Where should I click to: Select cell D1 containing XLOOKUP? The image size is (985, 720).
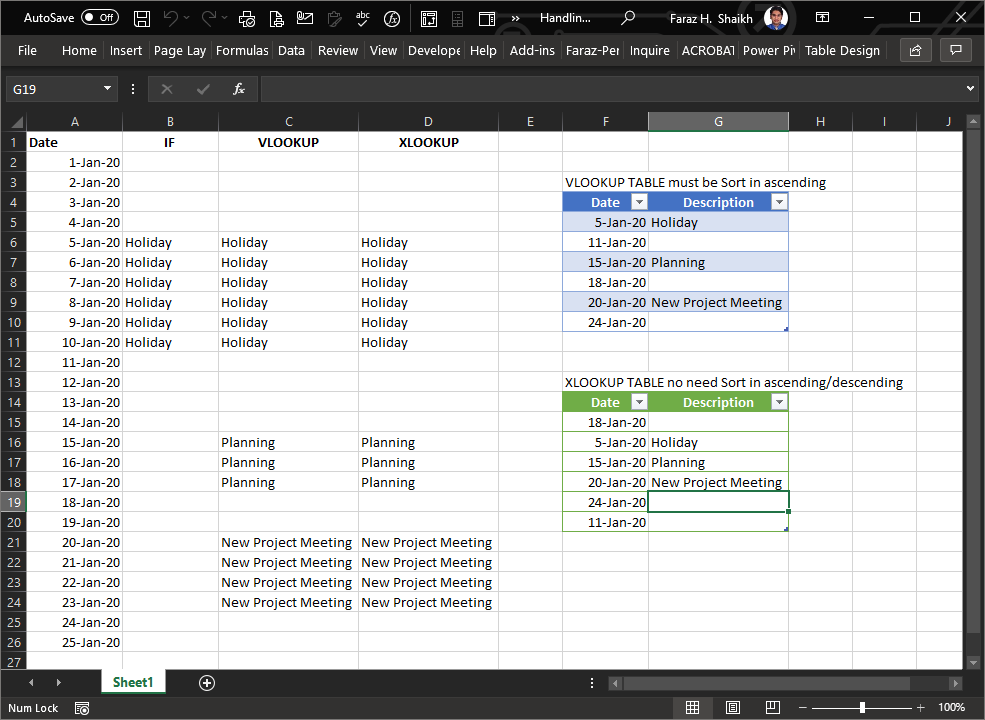[x=428, y=142]
